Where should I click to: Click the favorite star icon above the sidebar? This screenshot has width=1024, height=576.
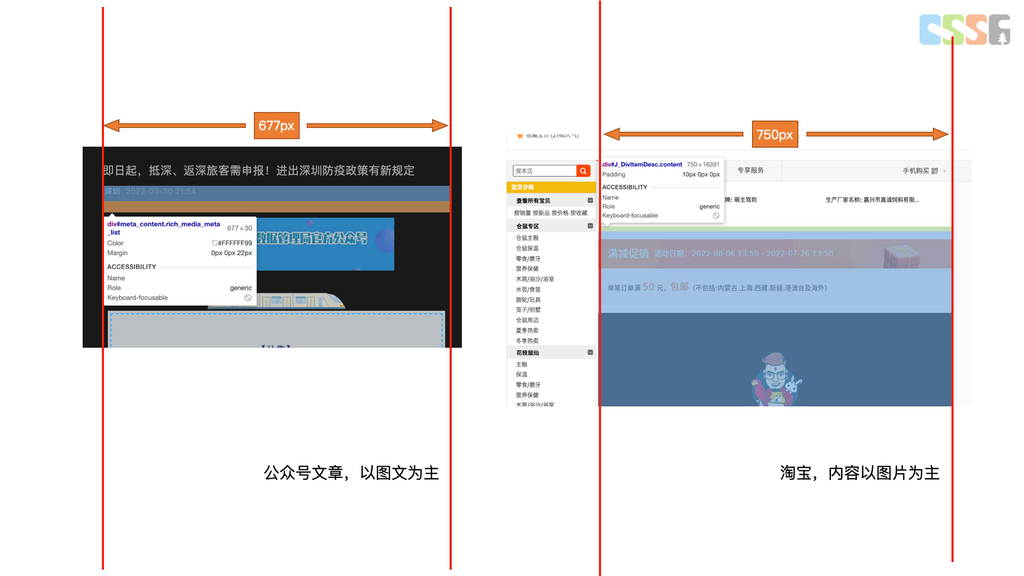(x=520, y=135)
